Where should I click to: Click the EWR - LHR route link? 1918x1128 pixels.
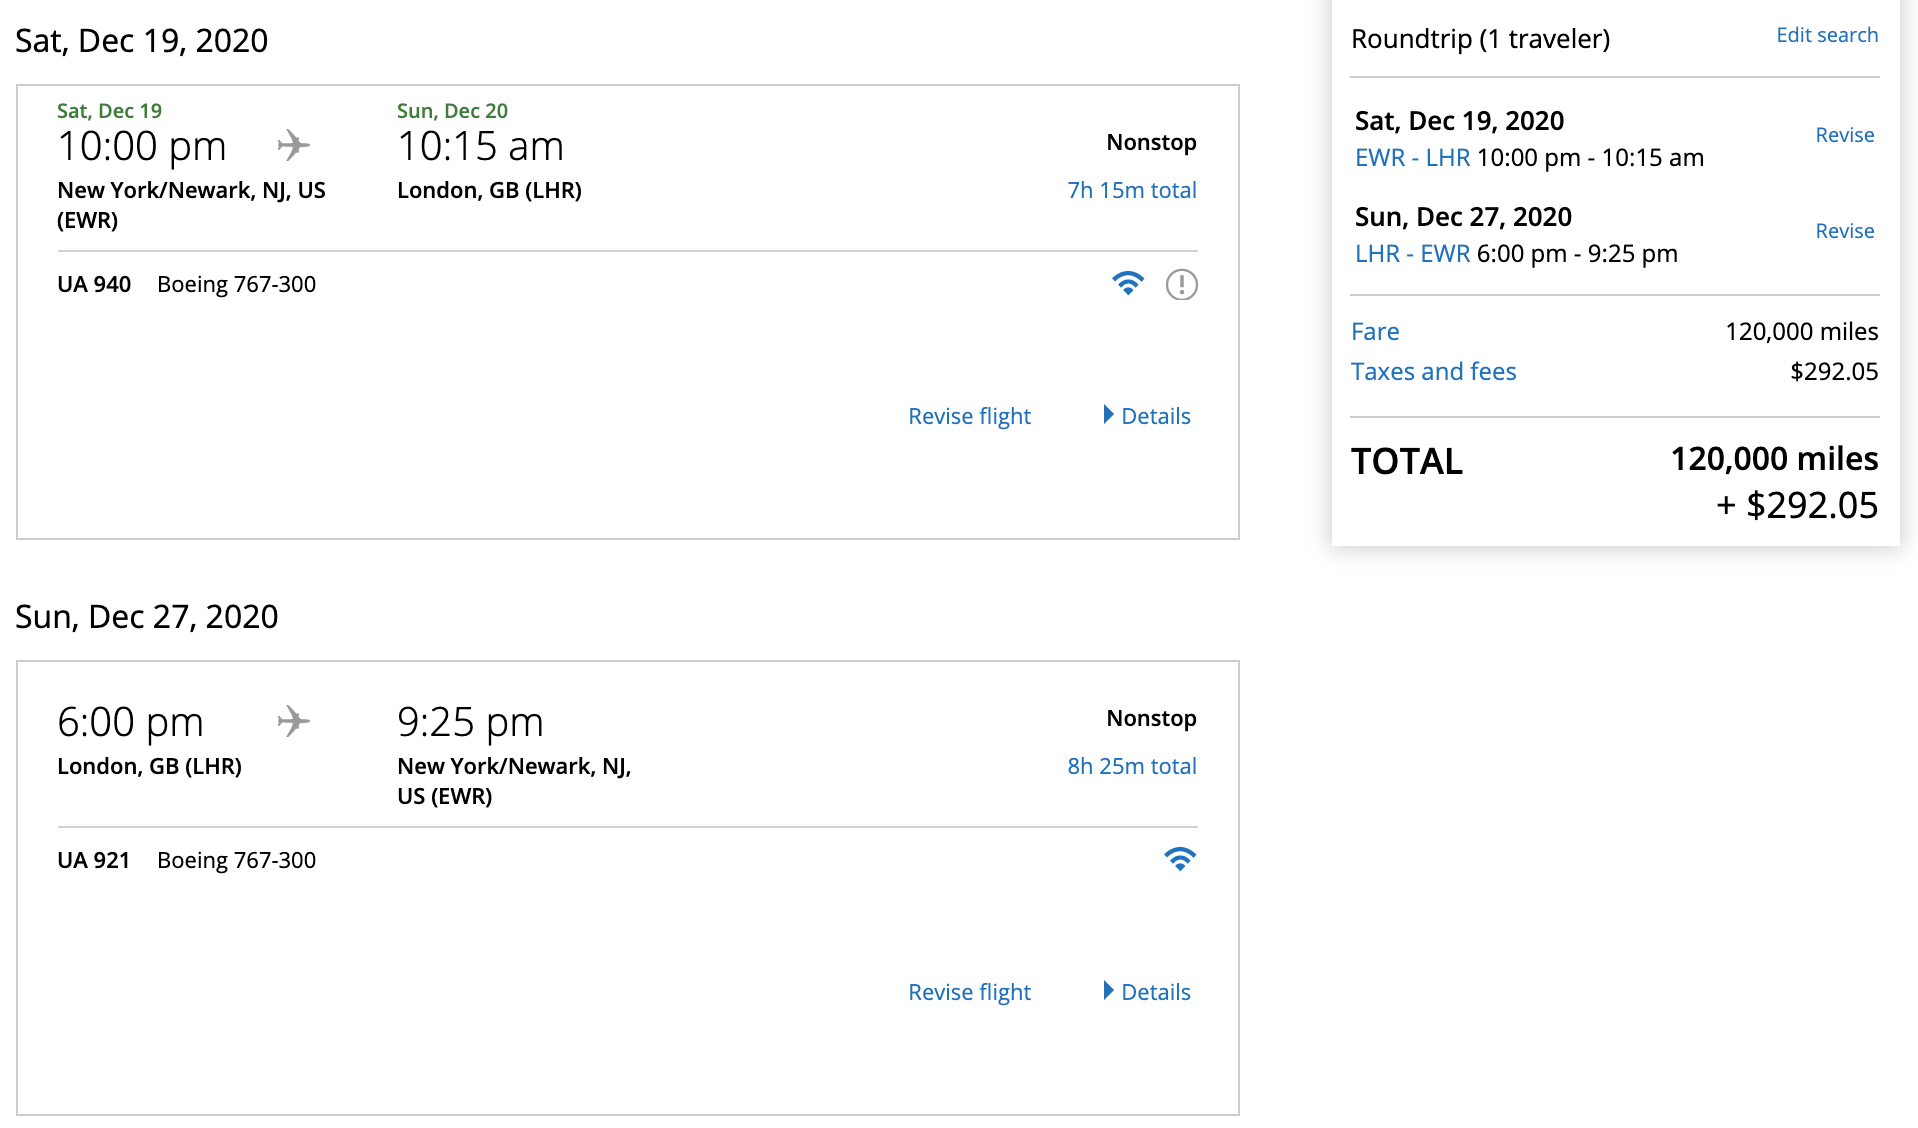click(x=1412, y=158)
